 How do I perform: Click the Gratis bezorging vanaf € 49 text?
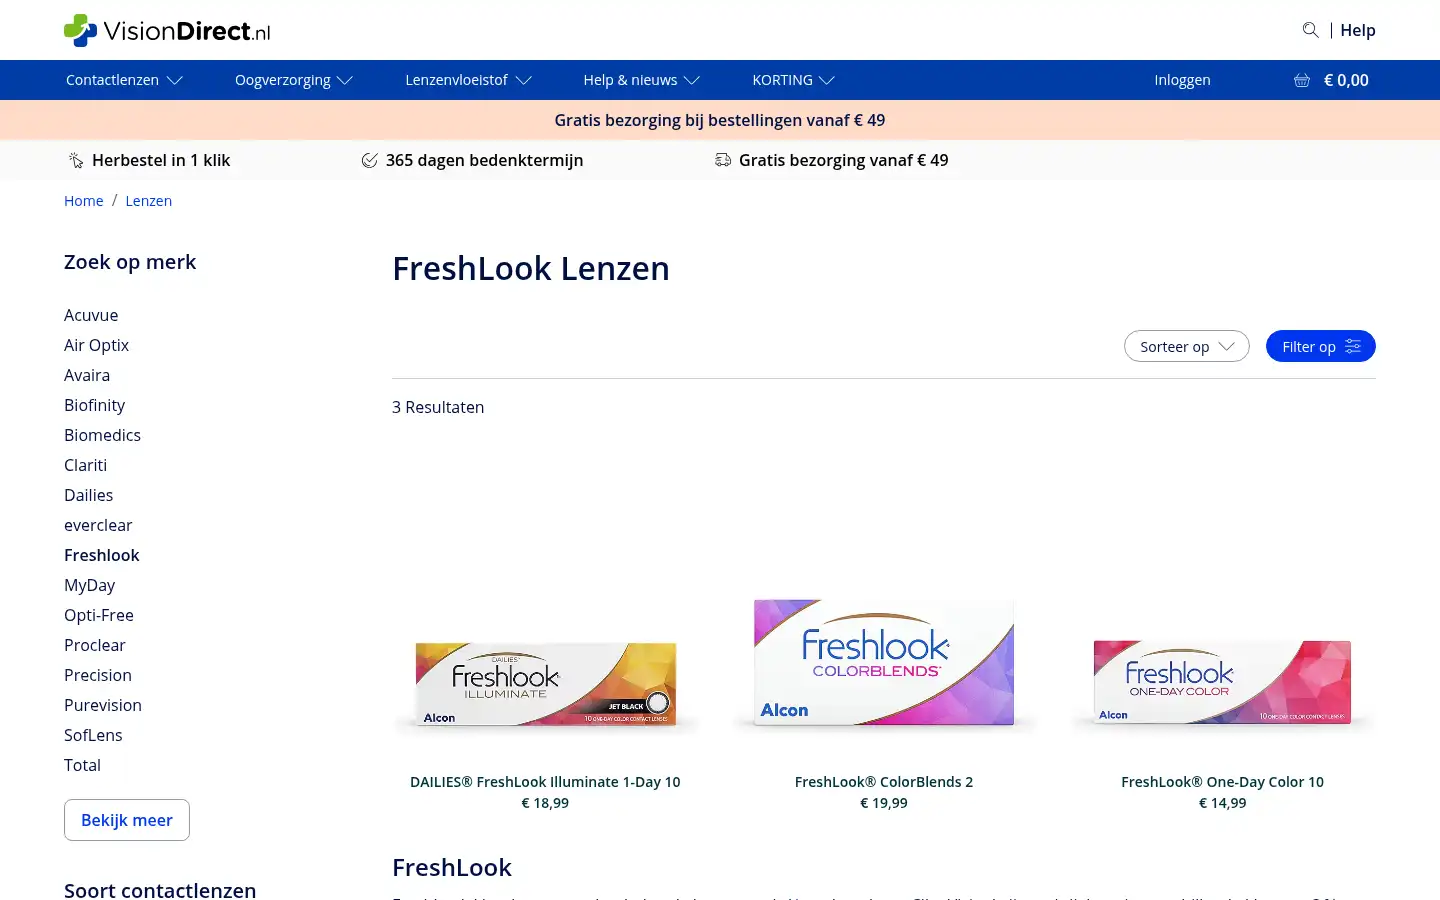coord(843,160)
